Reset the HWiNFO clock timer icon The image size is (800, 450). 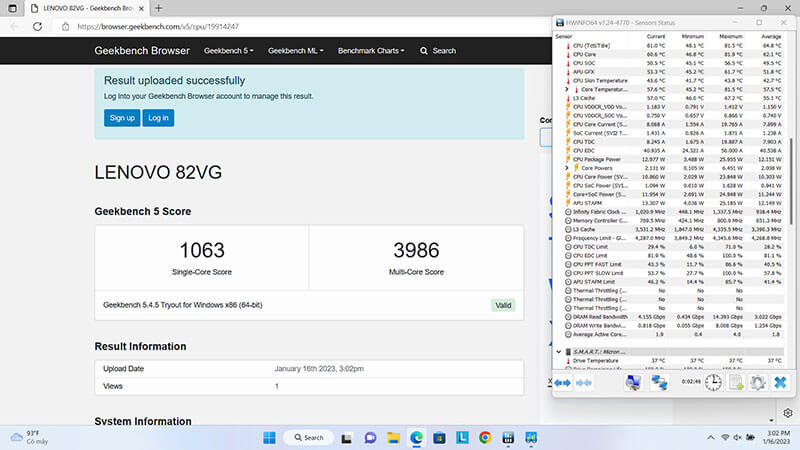click(713, 383)
